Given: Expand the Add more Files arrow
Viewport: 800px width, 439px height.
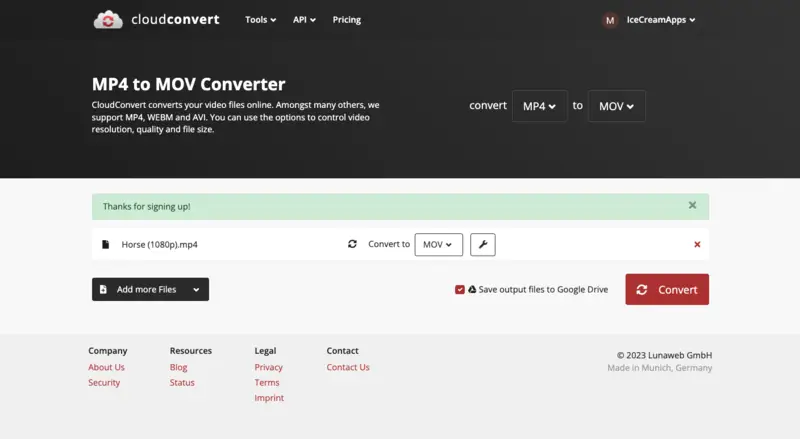Looking at the screenshot, I should [196, 289].
